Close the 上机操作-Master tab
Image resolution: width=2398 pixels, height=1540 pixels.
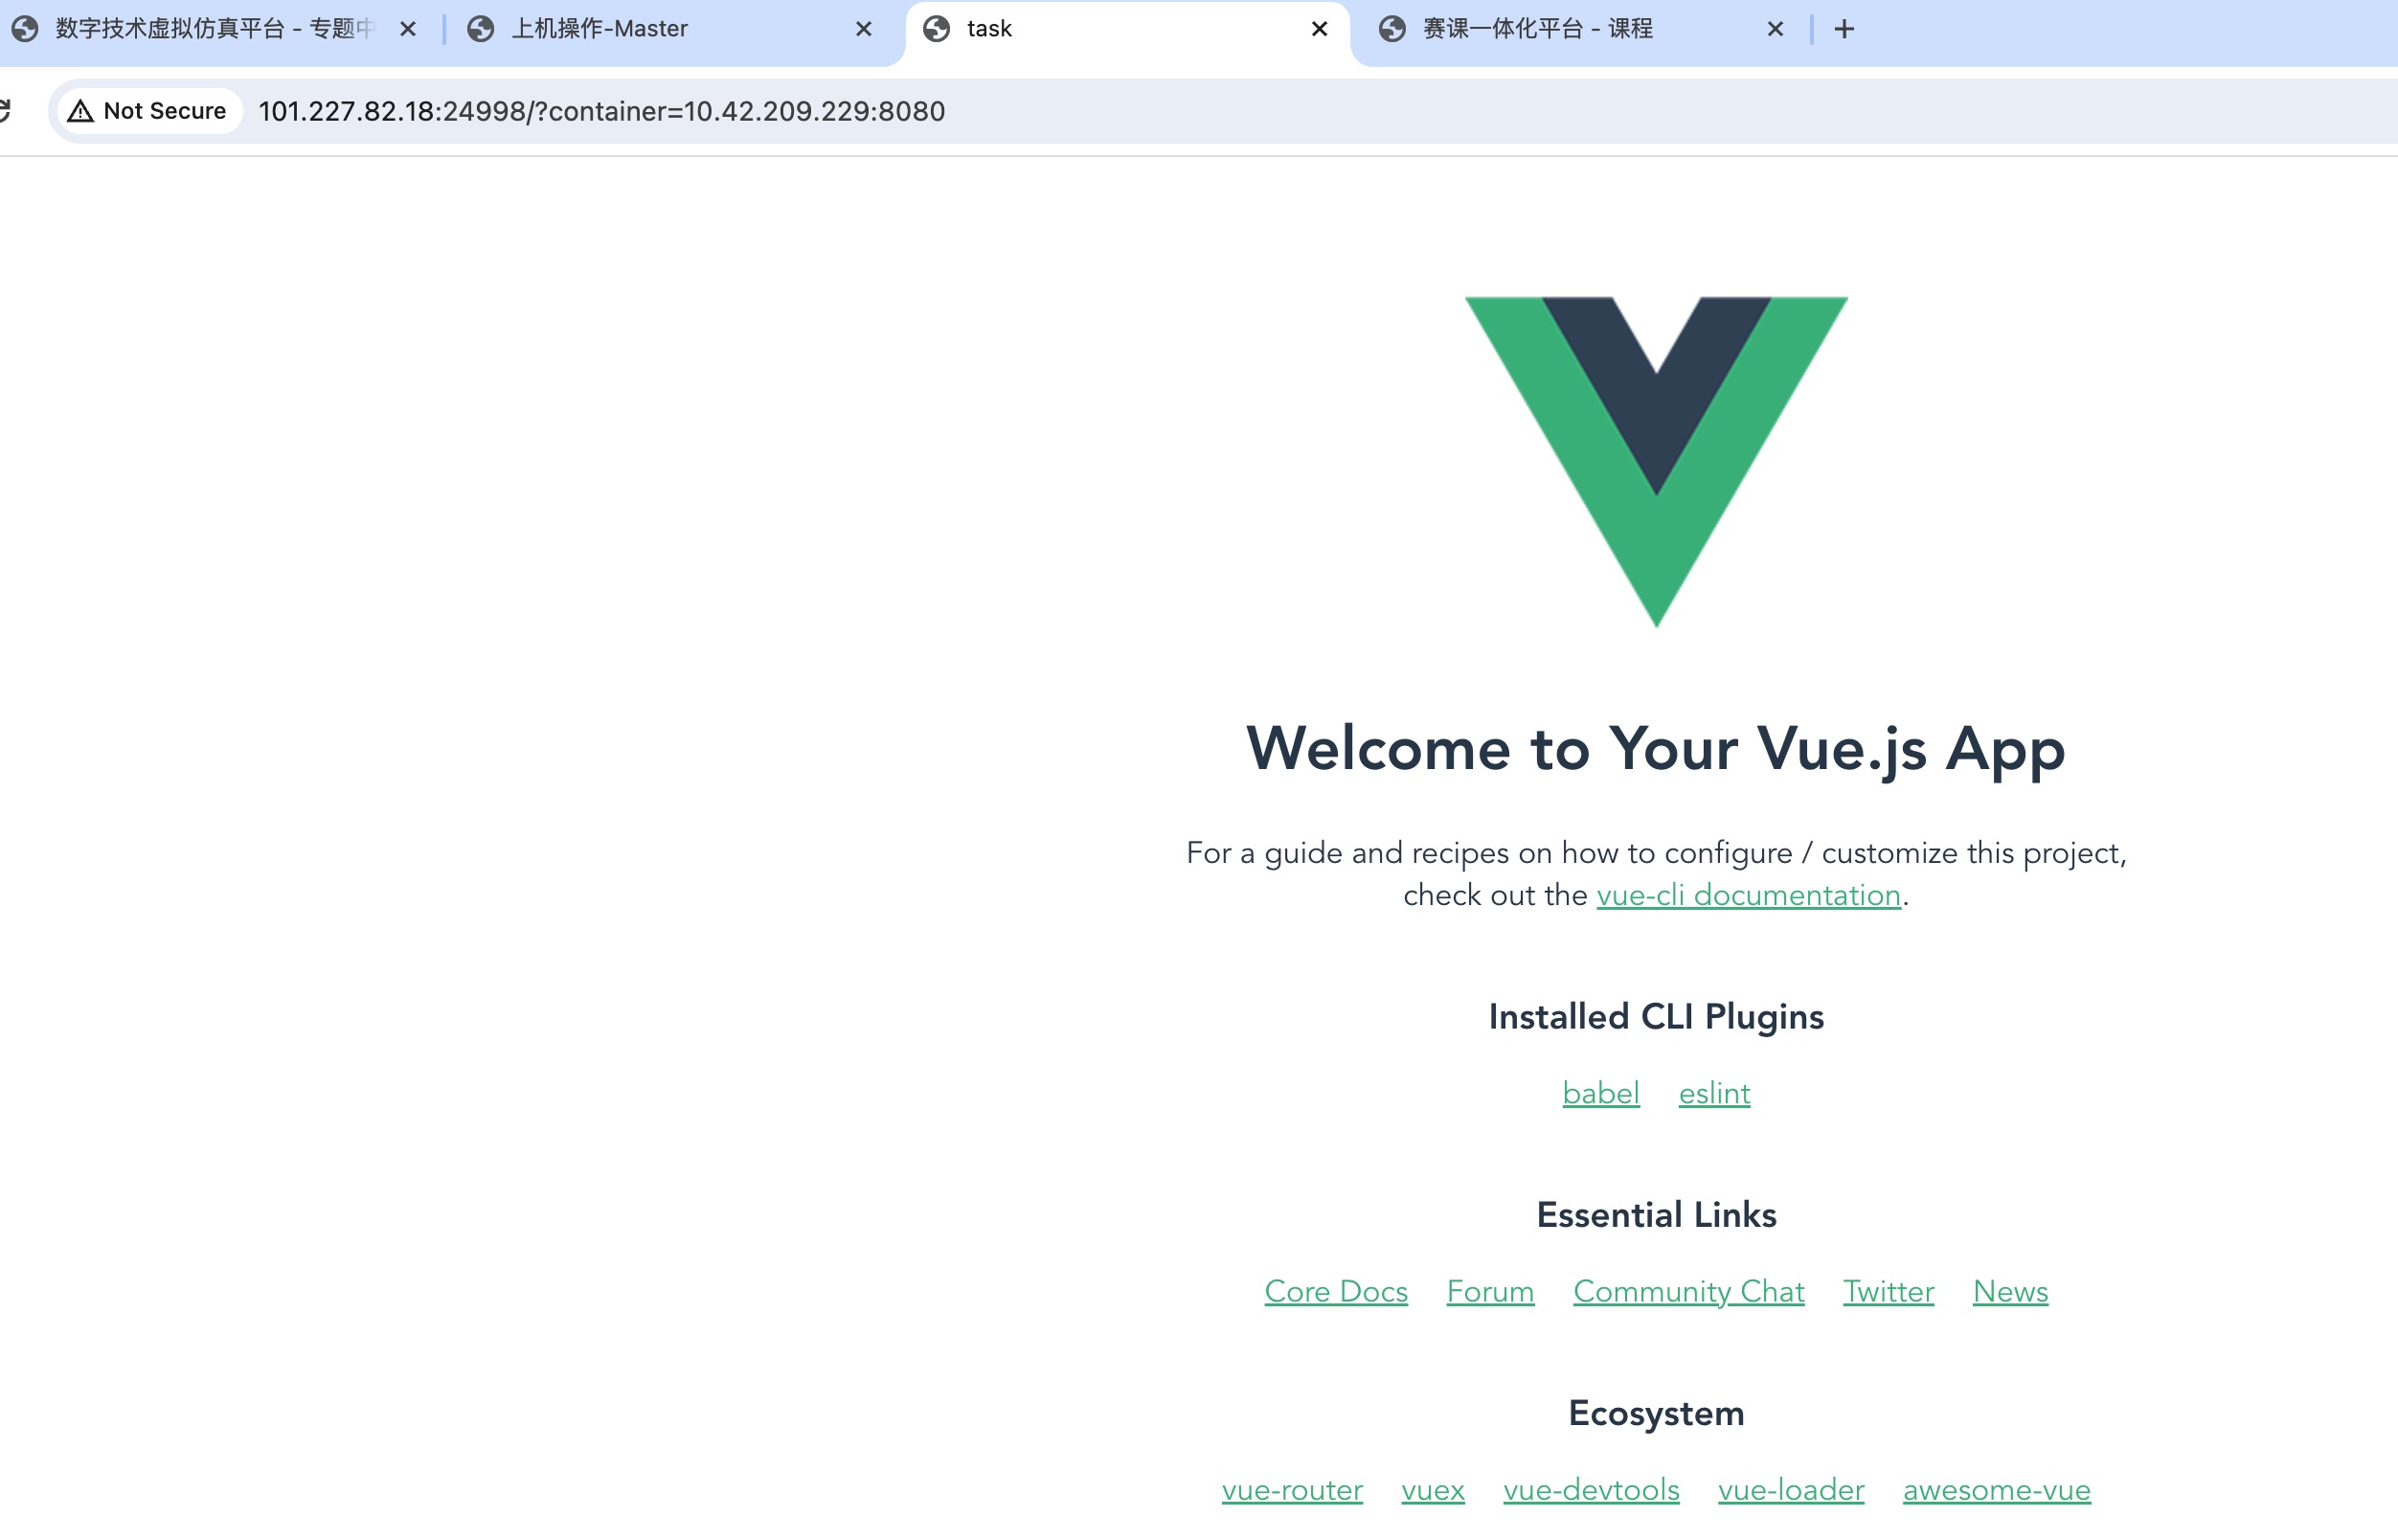tap(864, 29)
